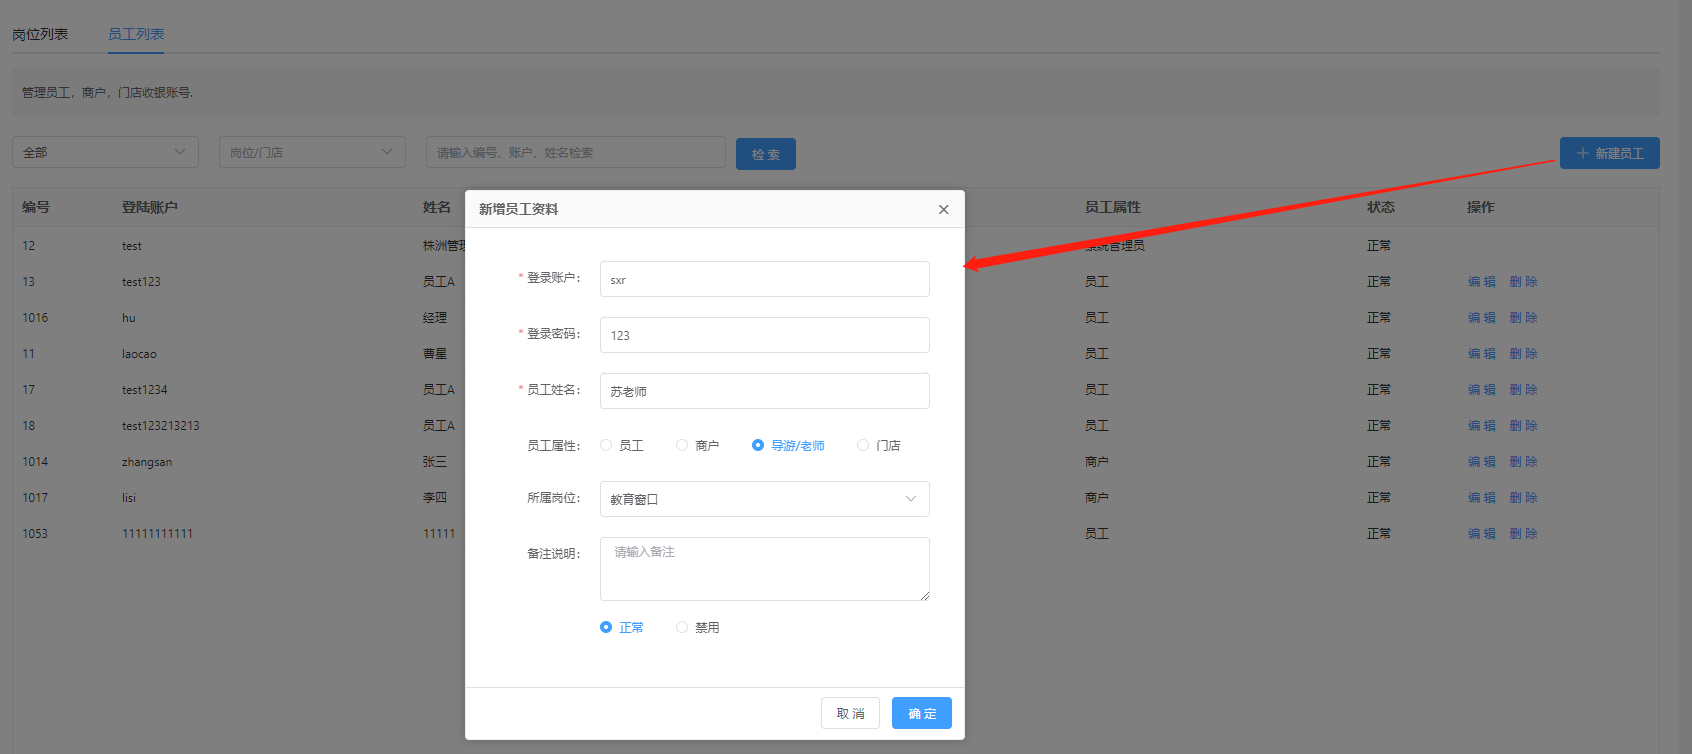
Task: Select the 商户 radio option
Action: (682, 446)
